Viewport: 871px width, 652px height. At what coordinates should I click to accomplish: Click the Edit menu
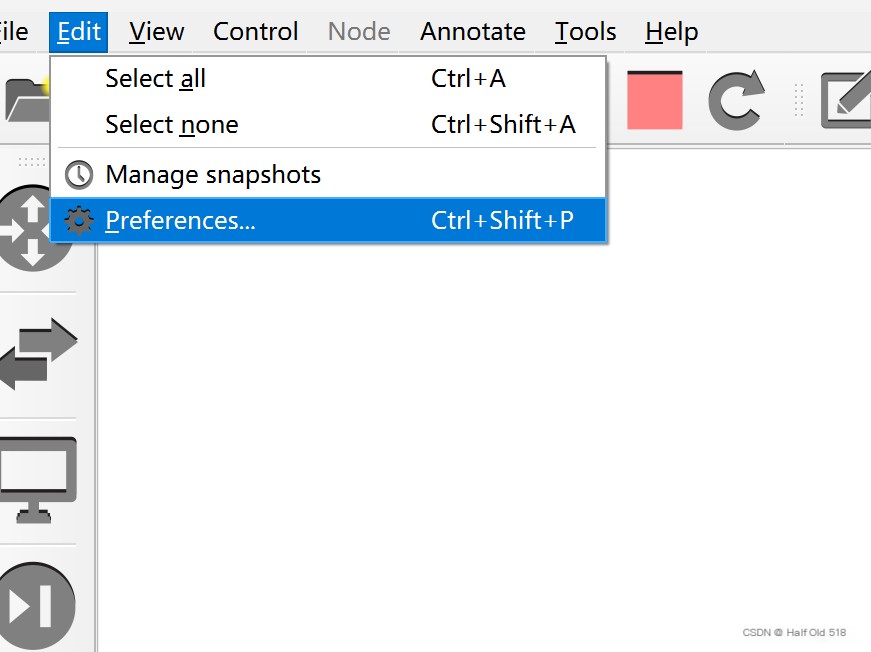tap(78, 32)
